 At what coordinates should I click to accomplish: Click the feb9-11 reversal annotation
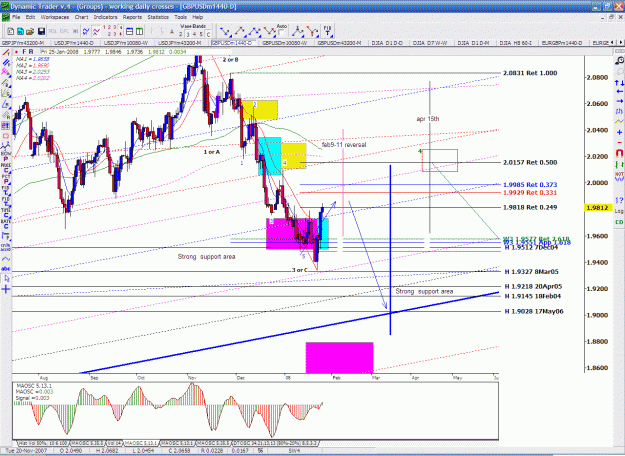pos(344,145)
